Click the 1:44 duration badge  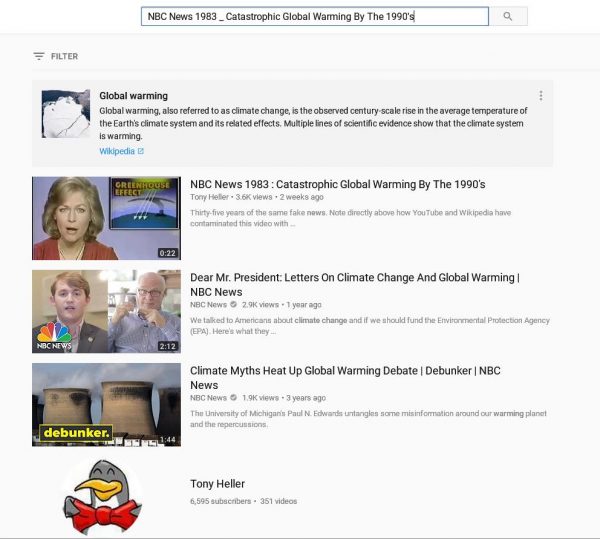[x=168, y=440]
